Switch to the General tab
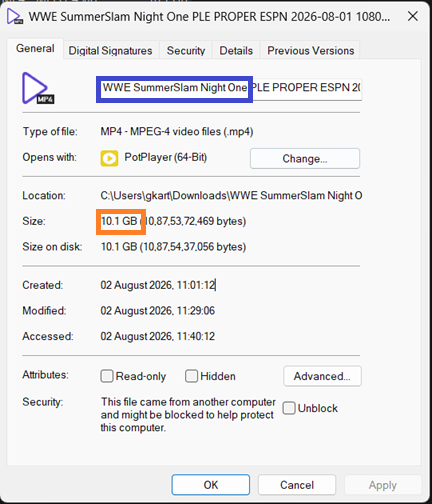Screen dimensions: 432x504 [x=35, y=49]
